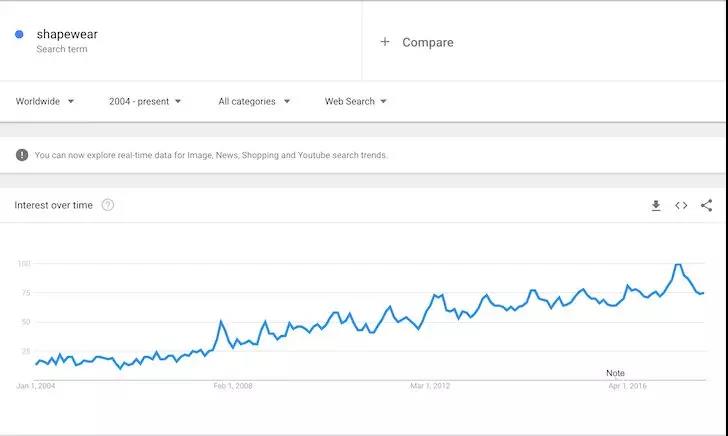
Task: Click the Note marker on the chart
Action: (x=615, y=373)
